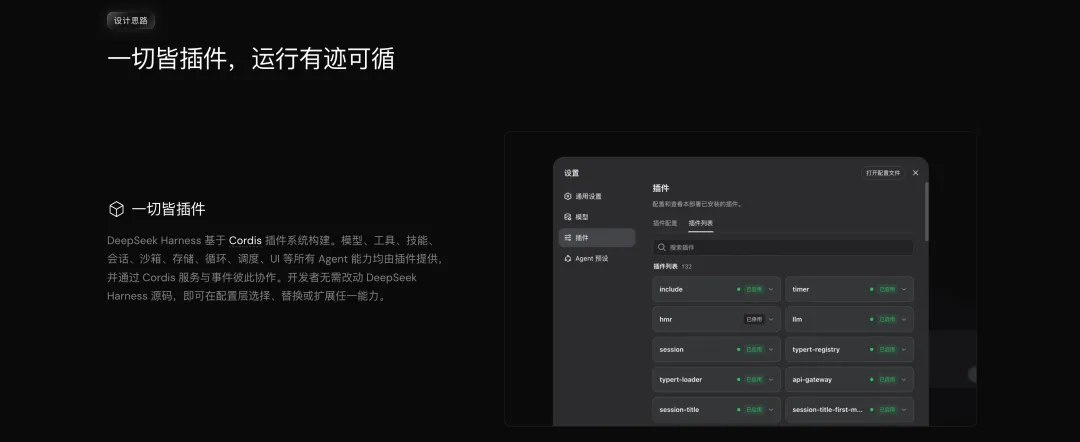This screenshot has height=442, width=1080.
Task: Click the 'include' plugin name
Action: (x=671, y=289)
